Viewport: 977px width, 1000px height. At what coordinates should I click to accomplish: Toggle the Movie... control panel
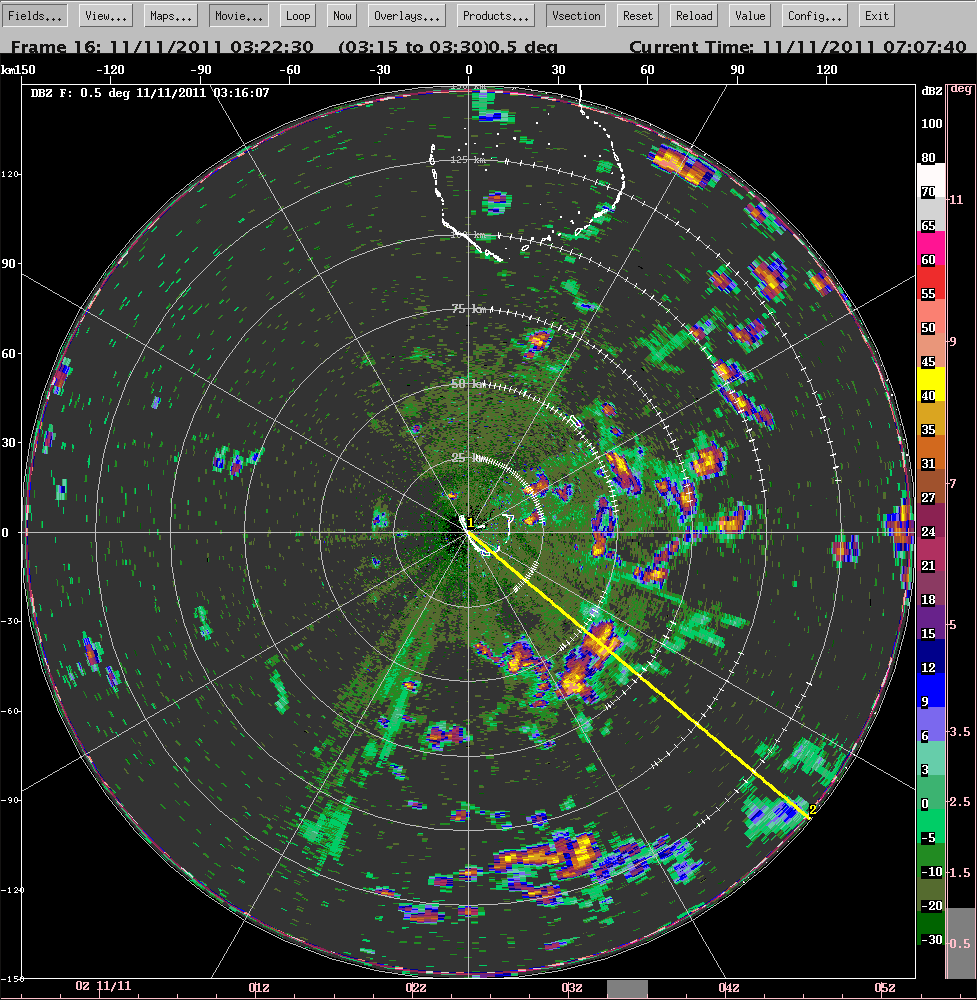238,16
